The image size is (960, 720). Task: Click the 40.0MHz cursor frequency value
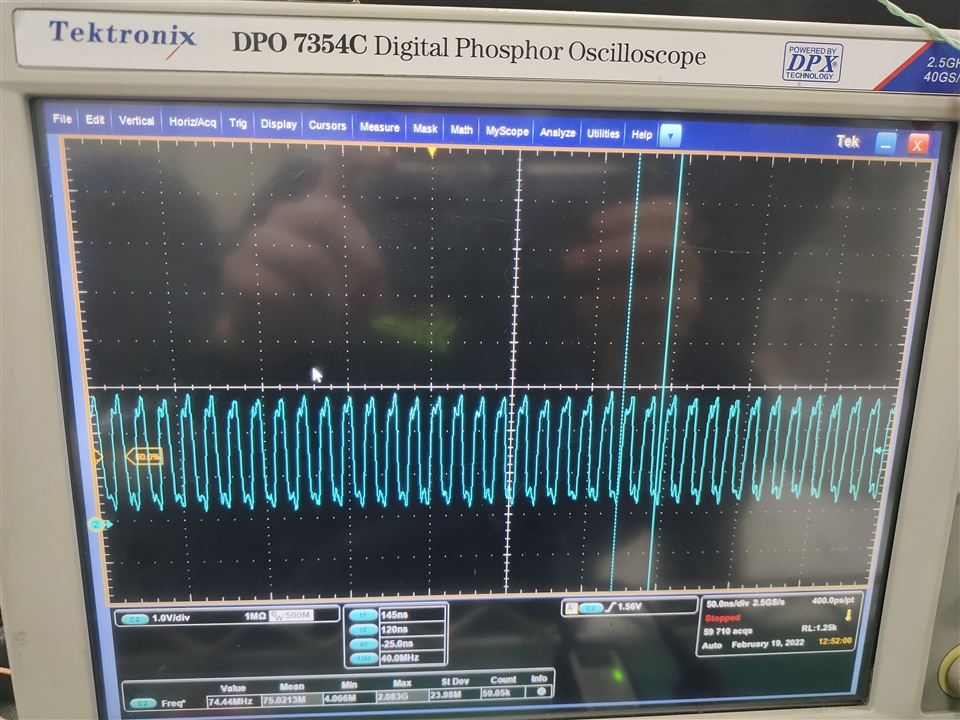click(x=413, y=658)
